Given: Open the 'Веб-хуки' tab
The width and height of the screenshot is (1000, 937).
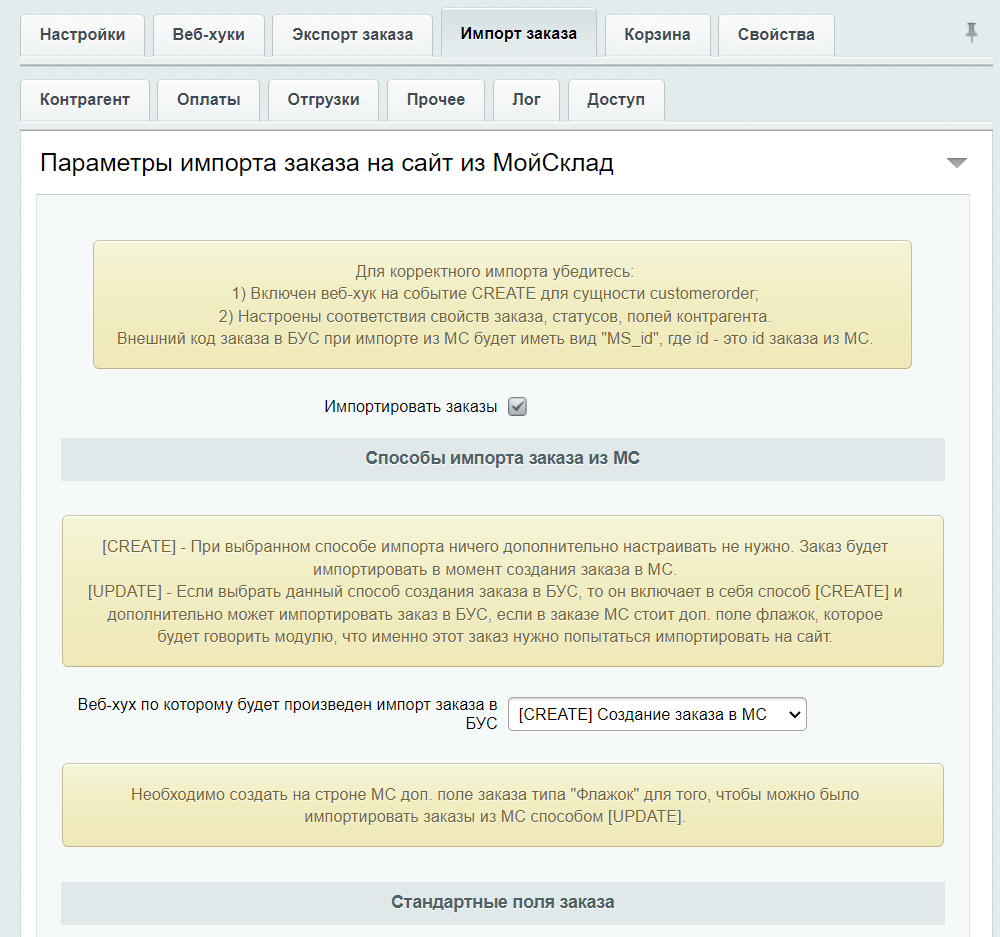Looking at the screenshot, I should pyautogui.click(x=208, y=35).
